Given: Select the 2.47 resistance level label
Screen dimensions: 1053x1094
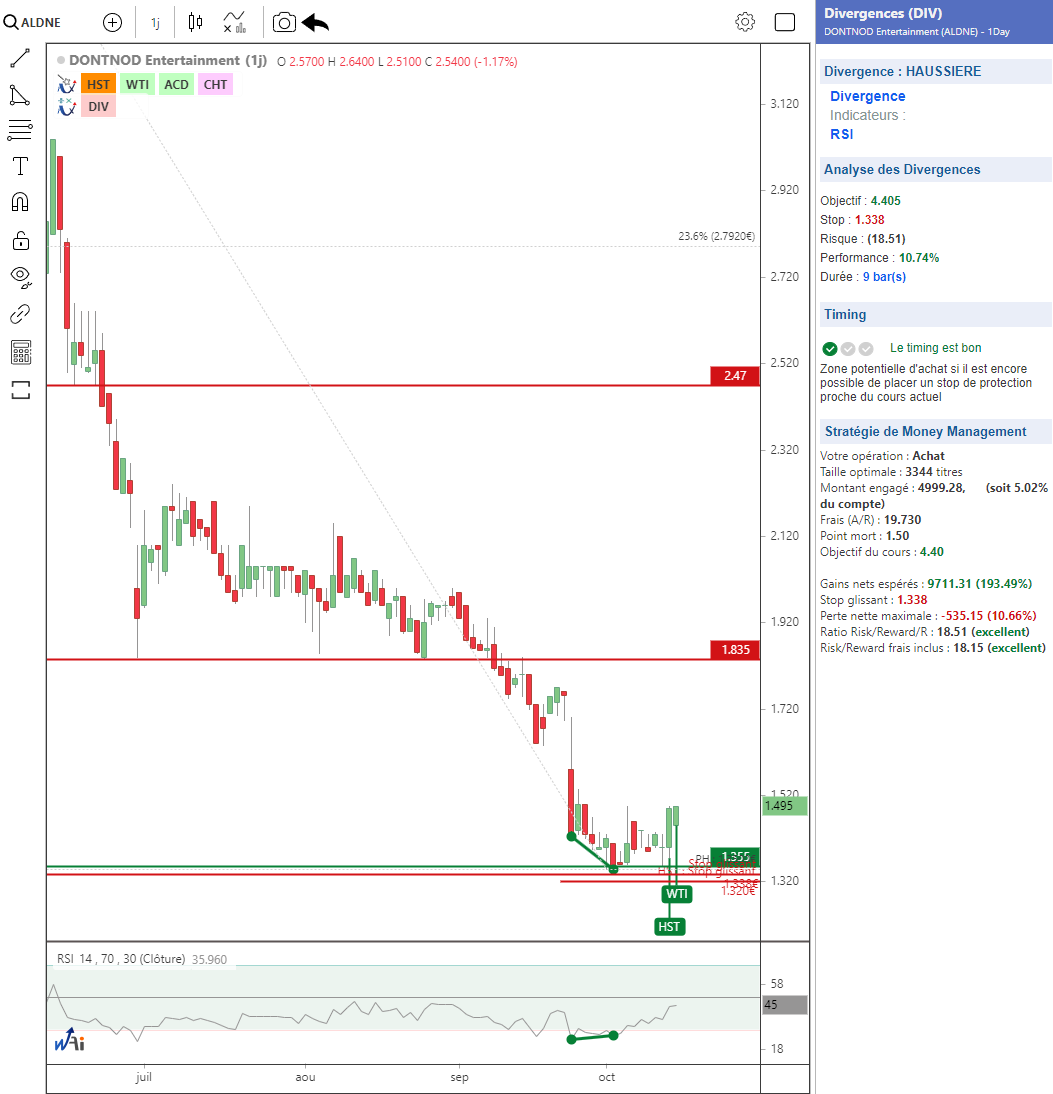Looking at the screenshot, I should pos(735,375).
